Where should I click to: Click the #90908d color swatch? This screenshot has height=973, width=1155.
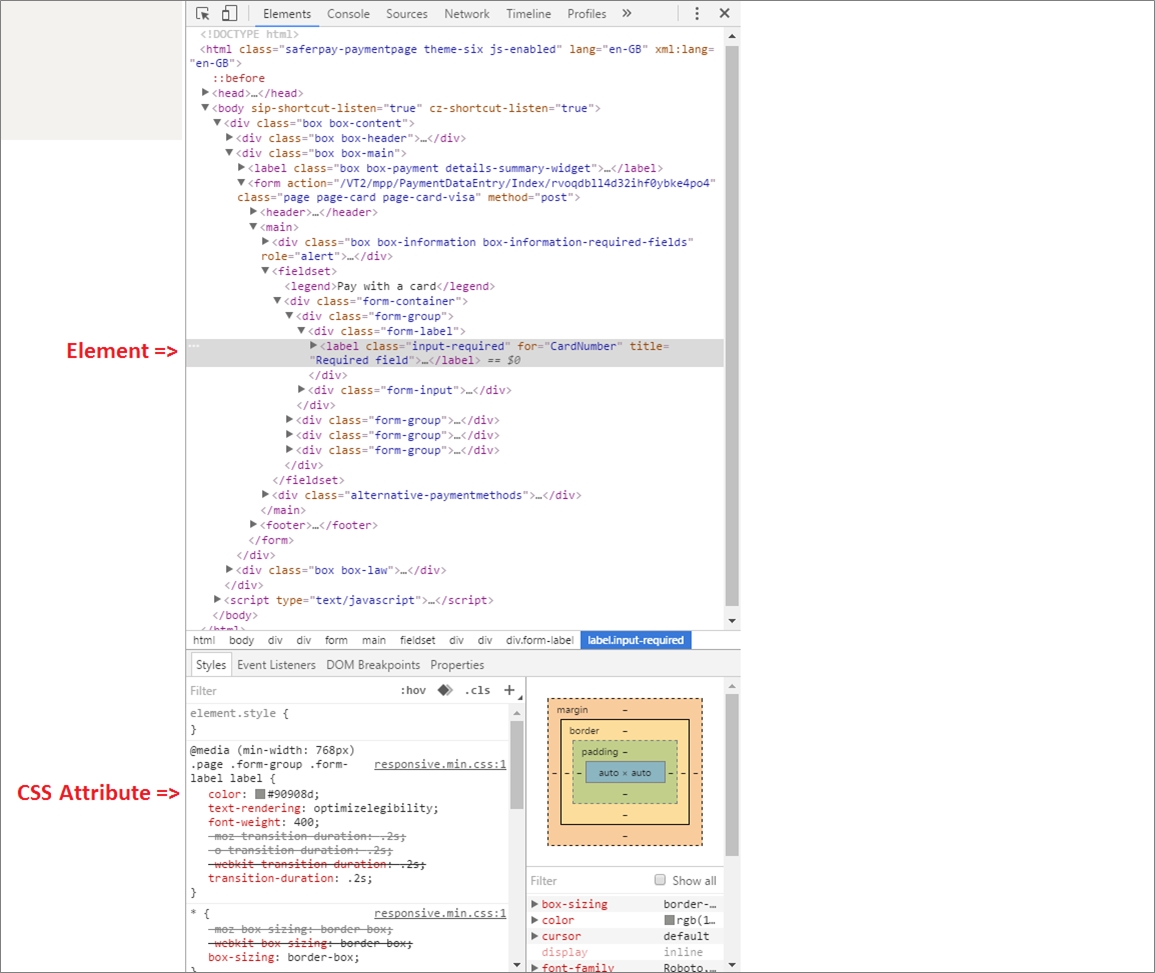click(260, 794)
